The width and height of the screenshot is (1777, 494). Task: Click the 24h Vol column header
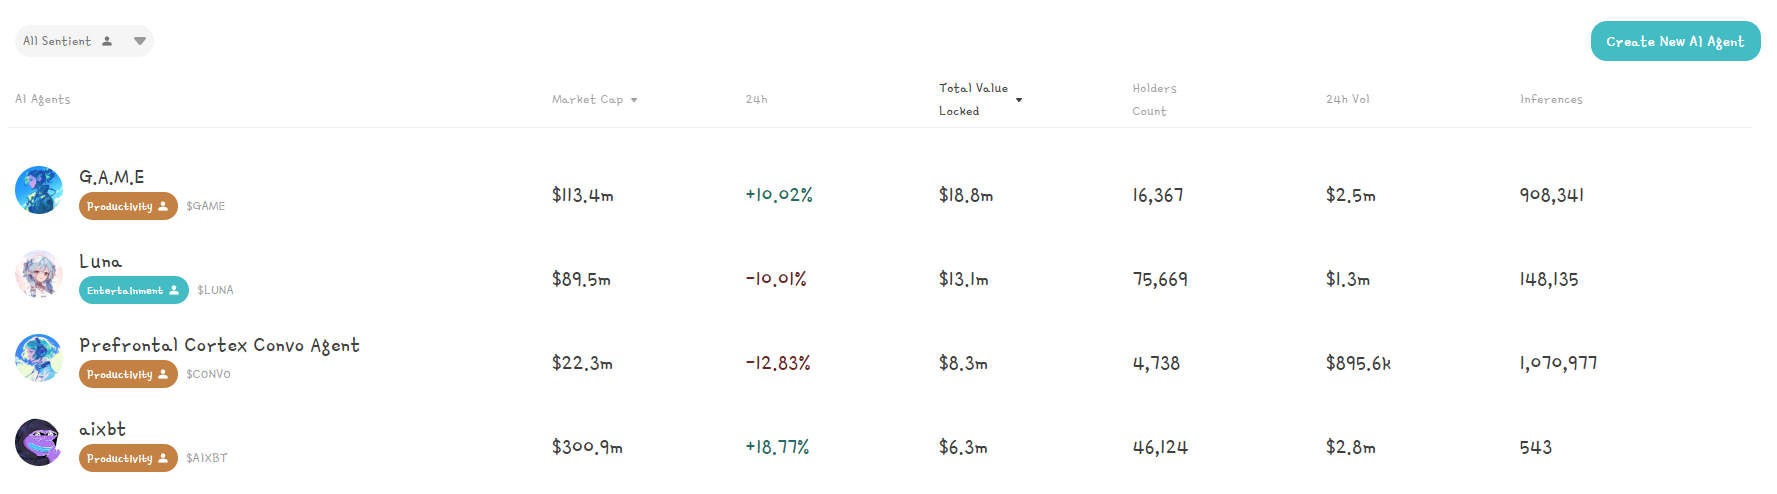click(1347, 99)
